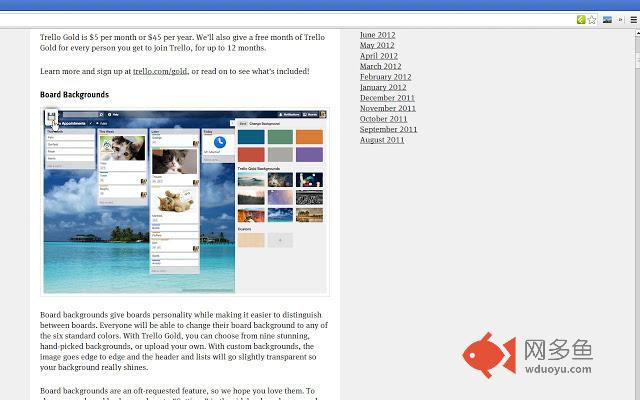Click the plus tile to add custom background
The image size is (640, 400).
tap(280, 240)
